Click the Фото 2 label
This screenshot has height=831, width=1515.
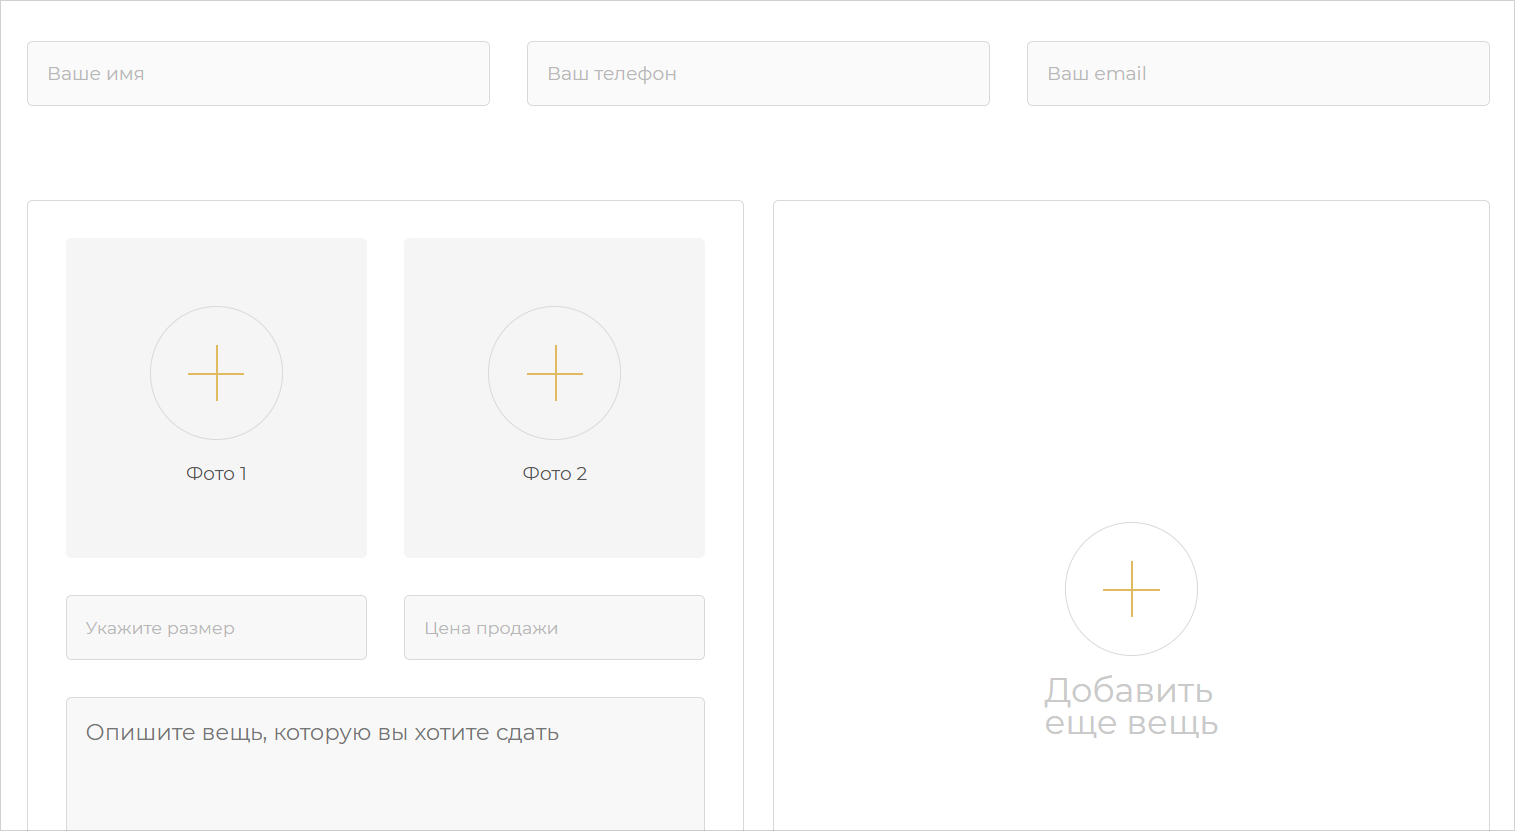554,474
